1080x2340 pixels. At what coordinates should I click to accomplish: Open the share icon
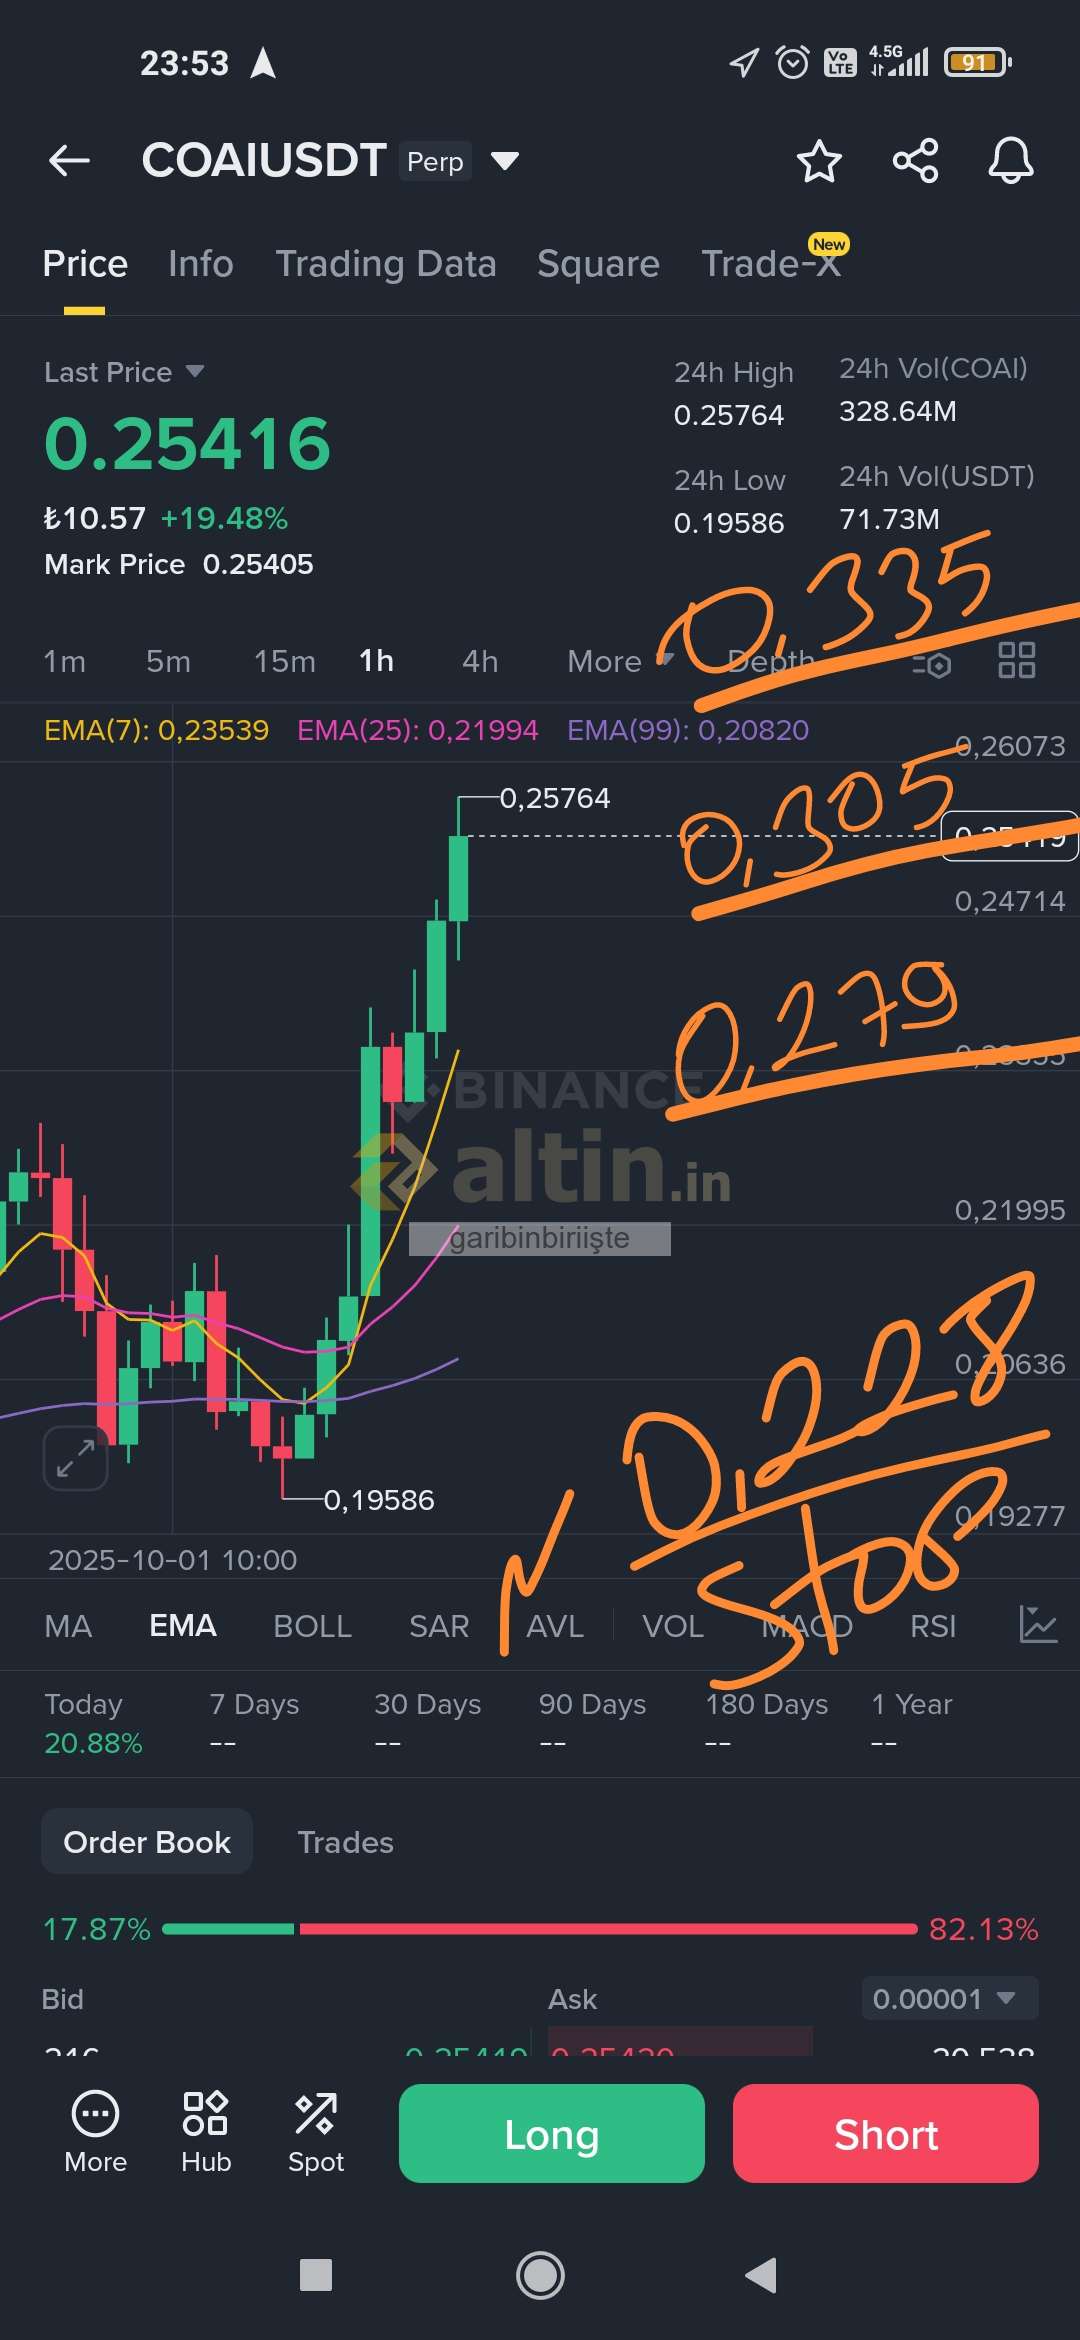pos(915,161)
